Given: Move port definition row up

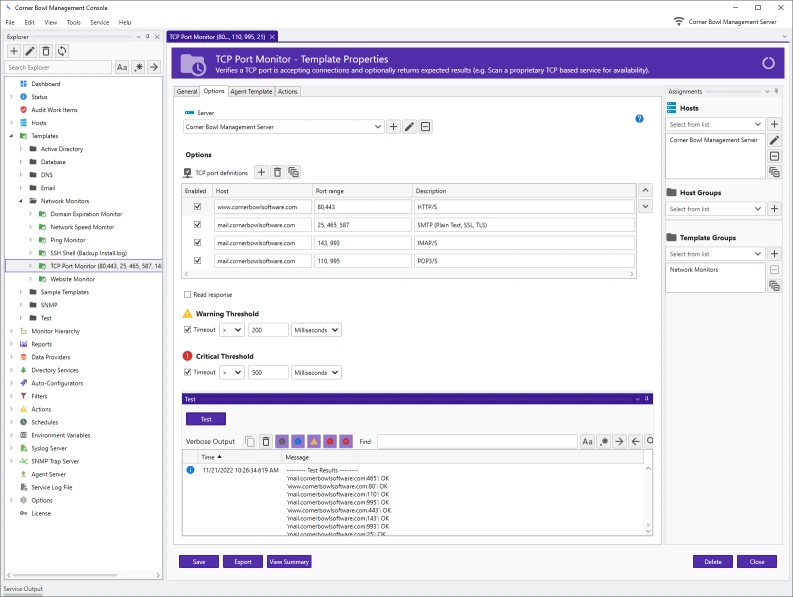Looking at the screenshot, I should click(645, 190).
